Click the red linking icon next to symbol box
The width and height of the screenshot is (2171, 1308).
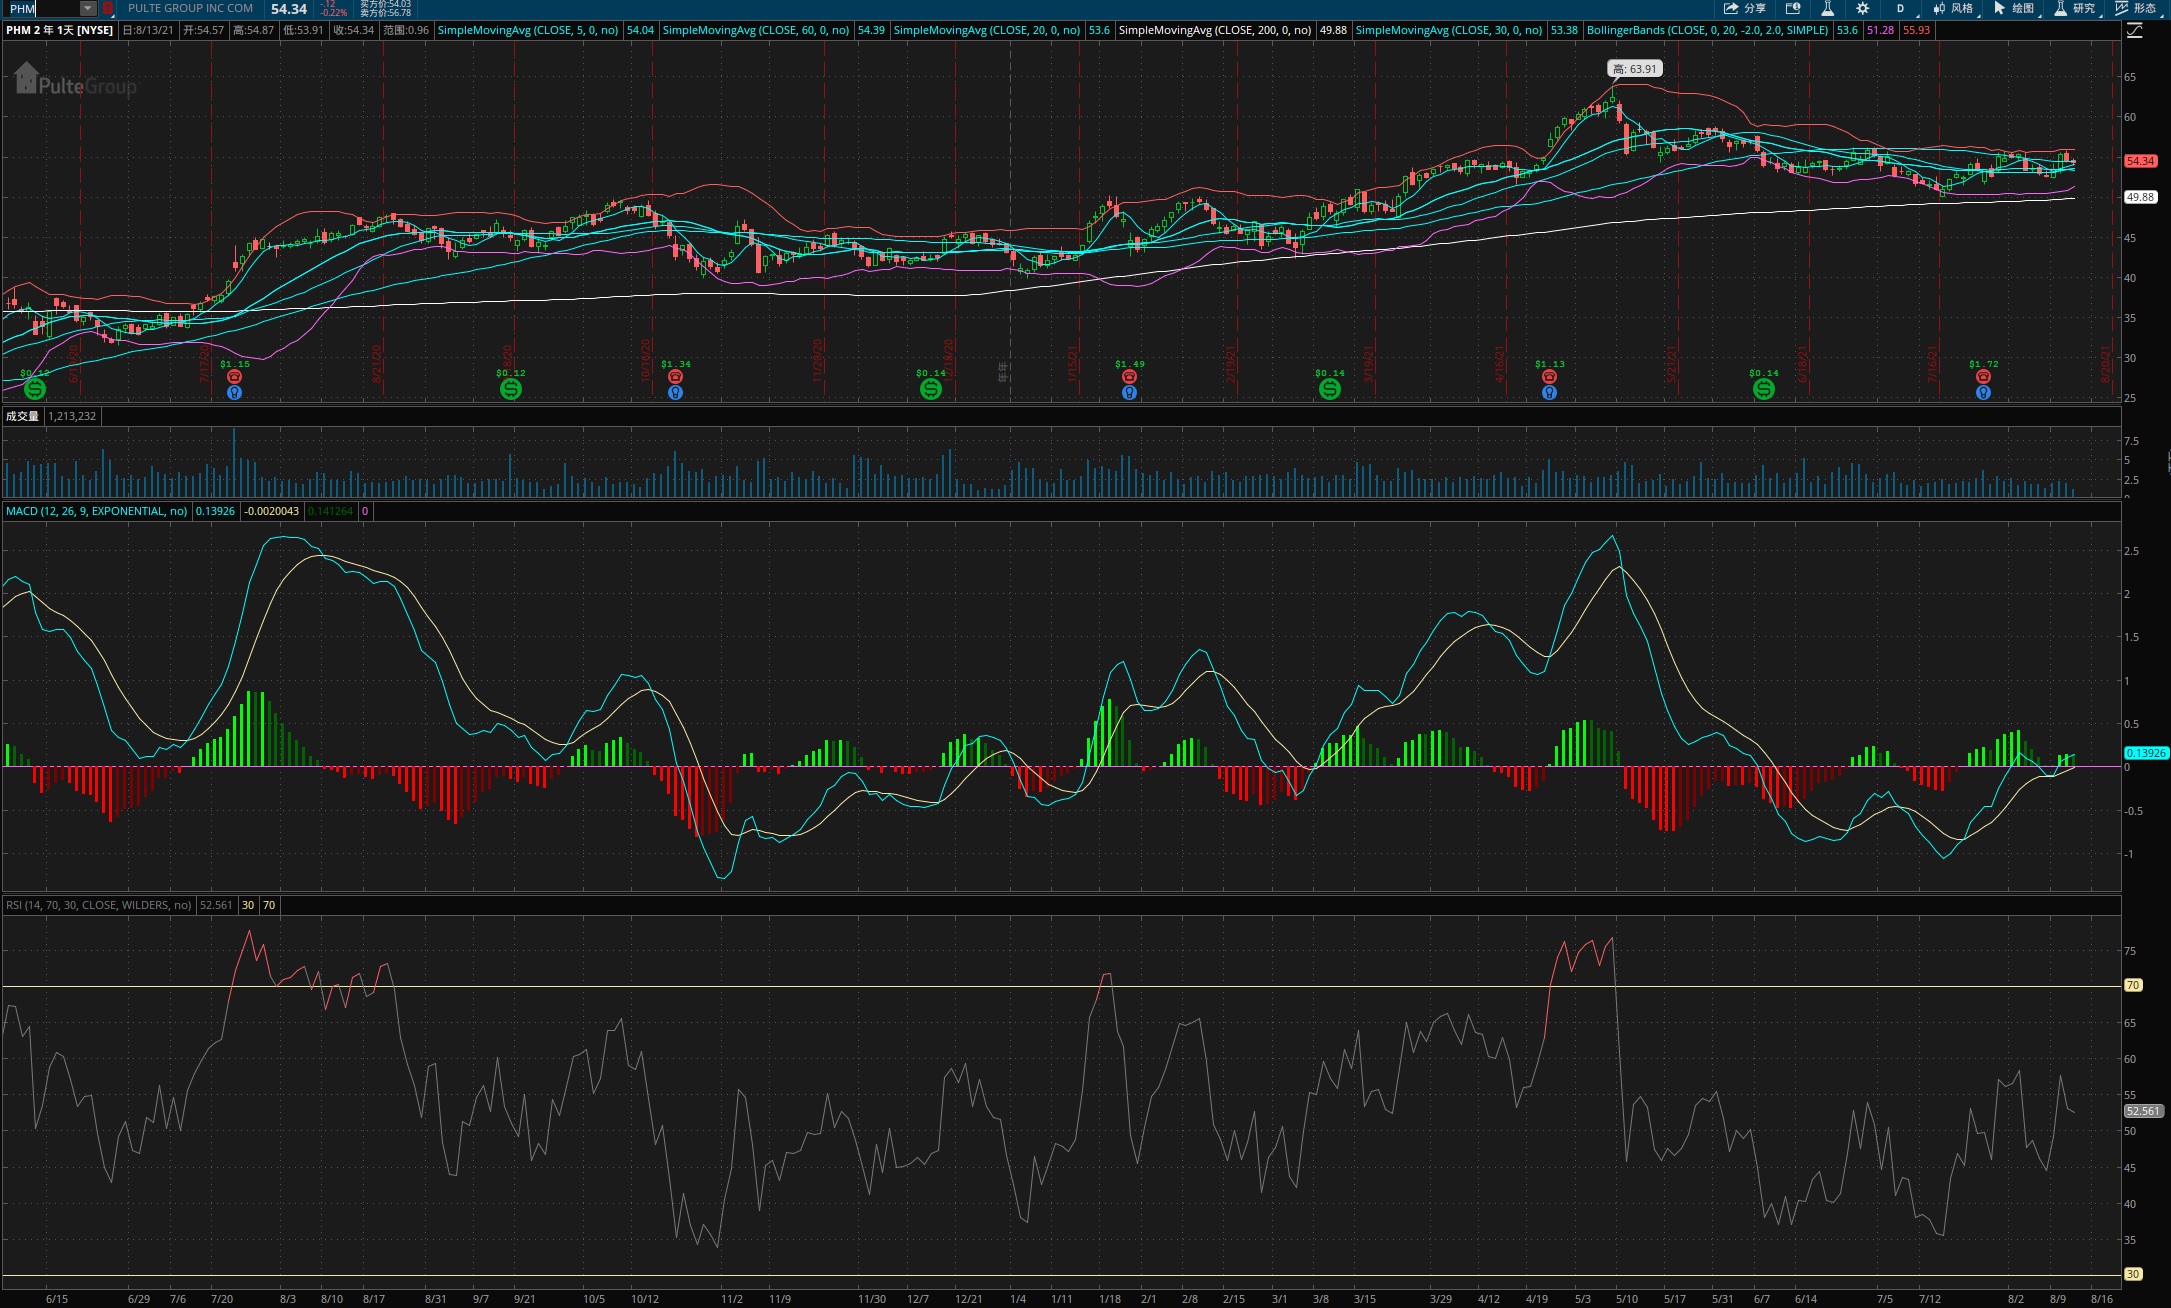108,8
